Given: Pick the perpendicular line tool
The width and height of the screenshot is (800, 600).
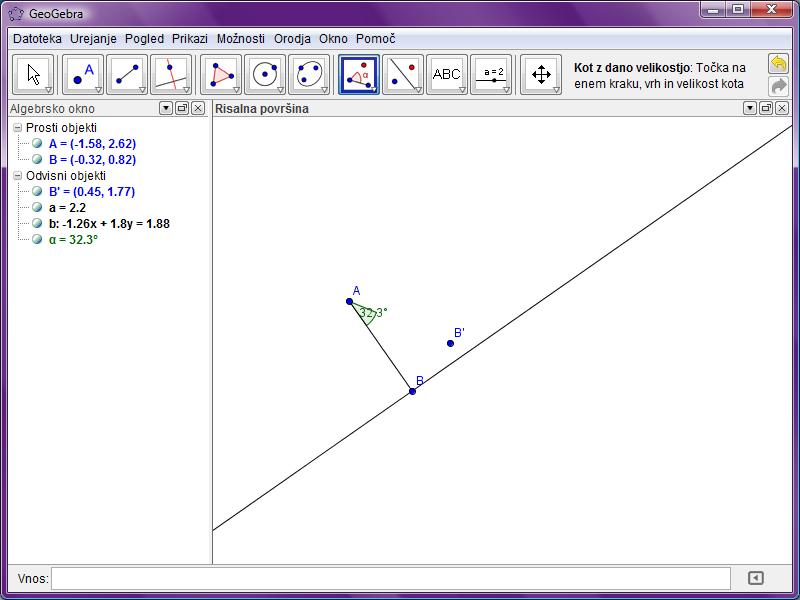Looking at the screenshot, I should (171, 75).
